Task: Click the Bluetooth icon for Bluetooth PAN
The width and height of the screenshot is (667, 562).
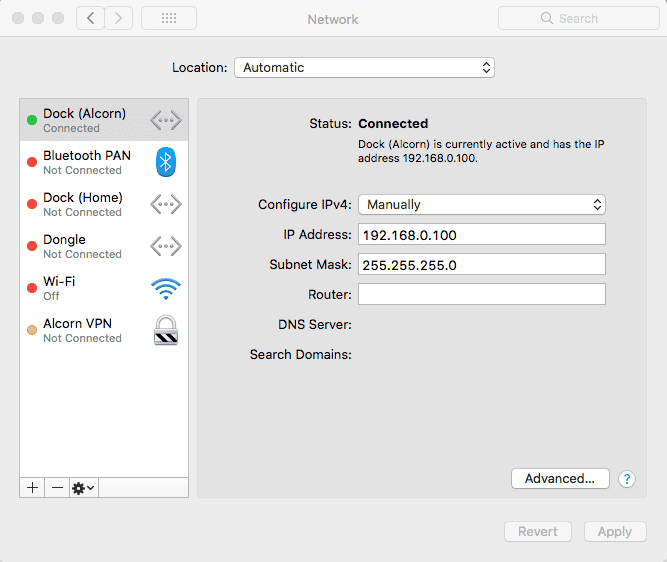Action: tap(166, 162)
